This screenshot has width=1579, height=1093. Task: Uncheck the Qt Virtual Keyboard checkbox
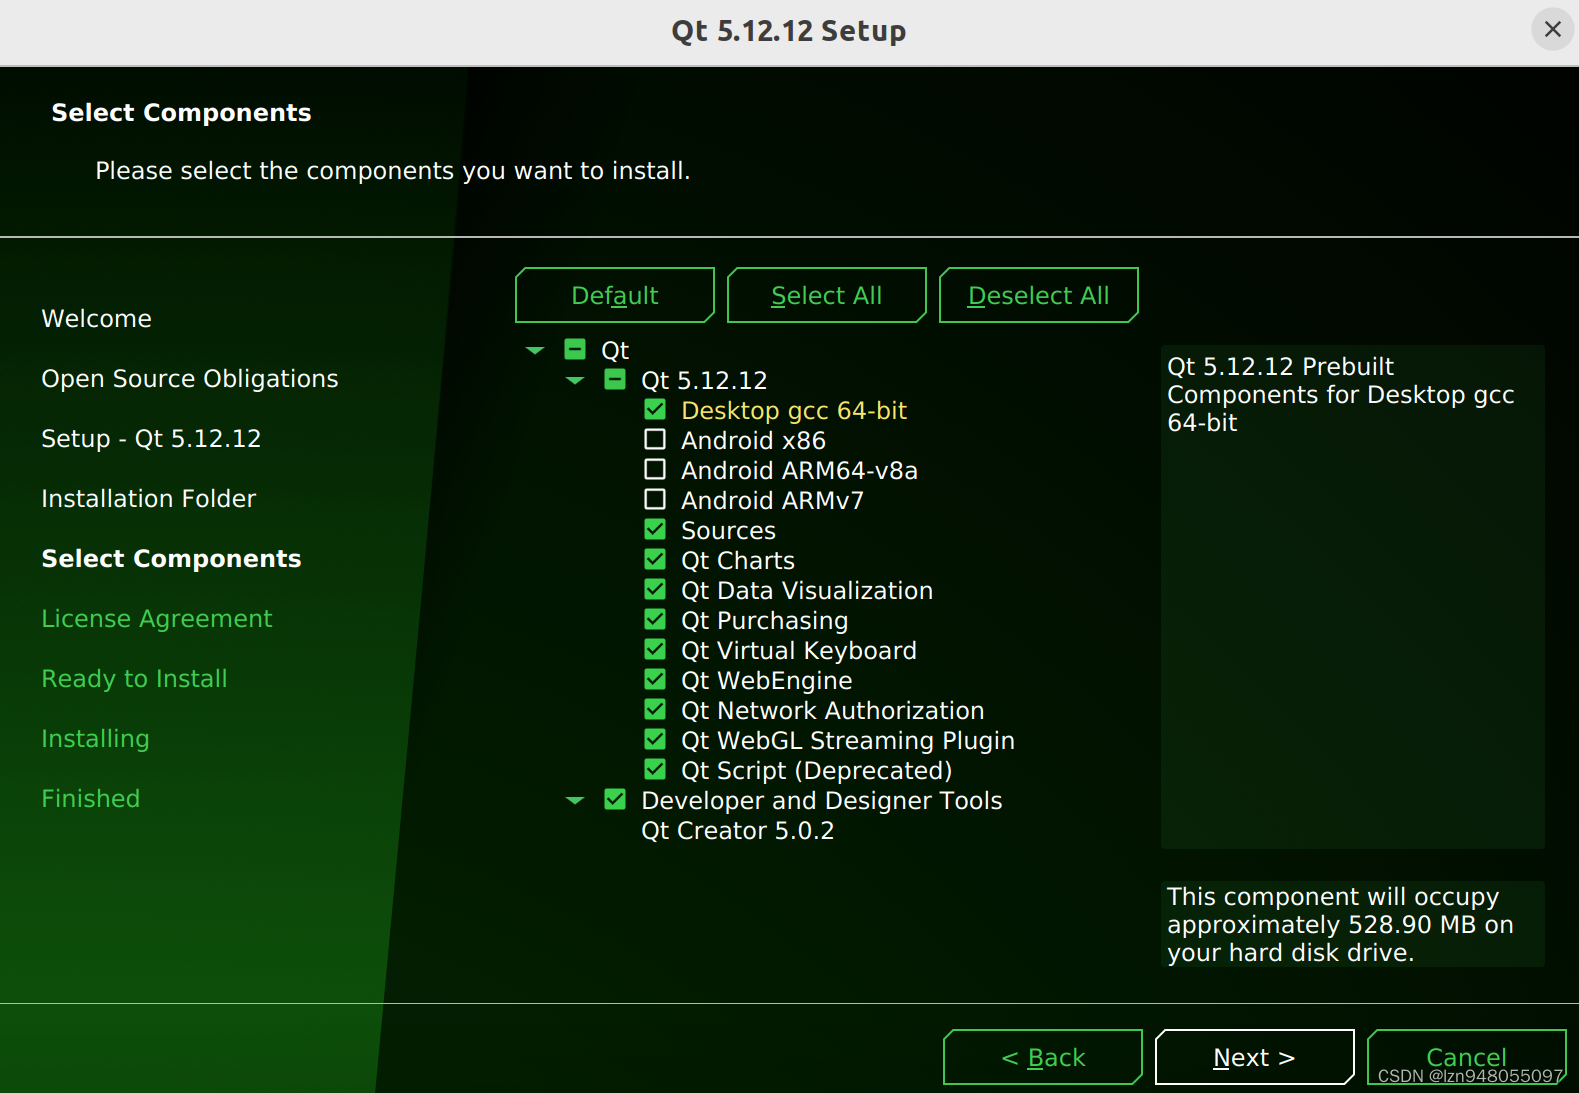pyautogui.click(x=655, y=649)
